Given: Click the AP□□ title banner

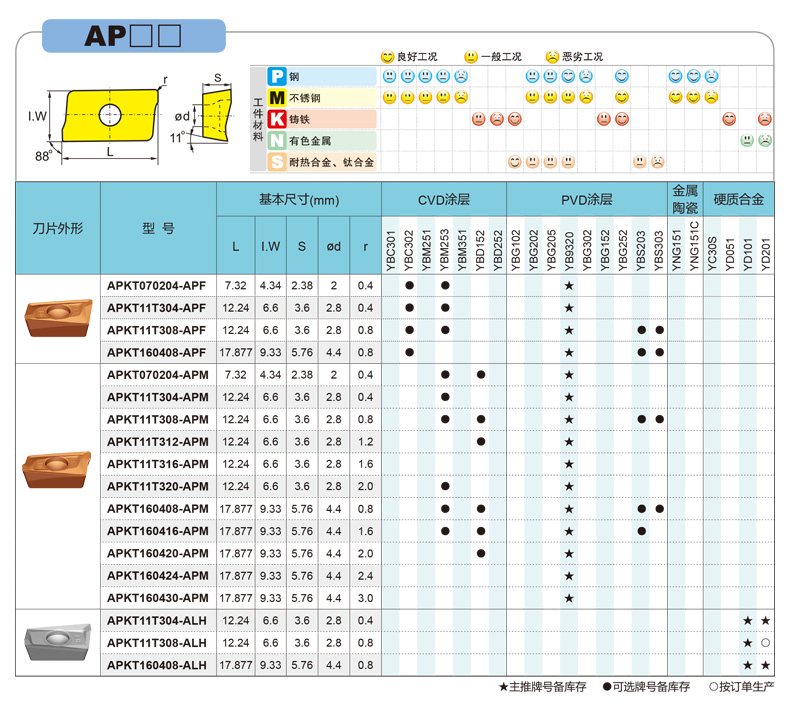Looking at the screenshot, I should [134, 36].
